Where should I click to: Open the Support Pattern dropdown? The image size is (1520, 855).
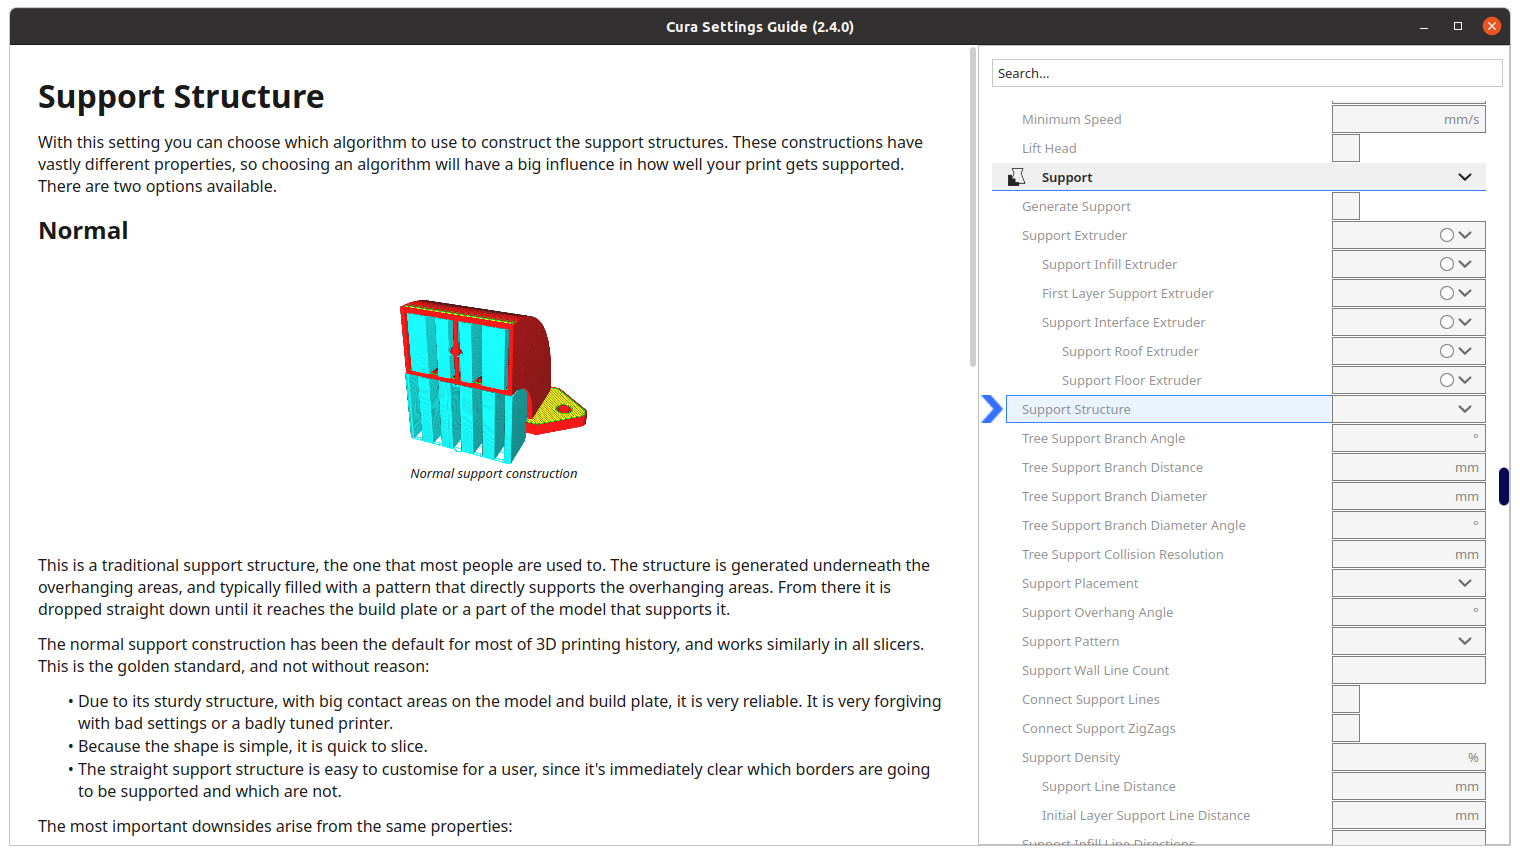click(1408, 641)
